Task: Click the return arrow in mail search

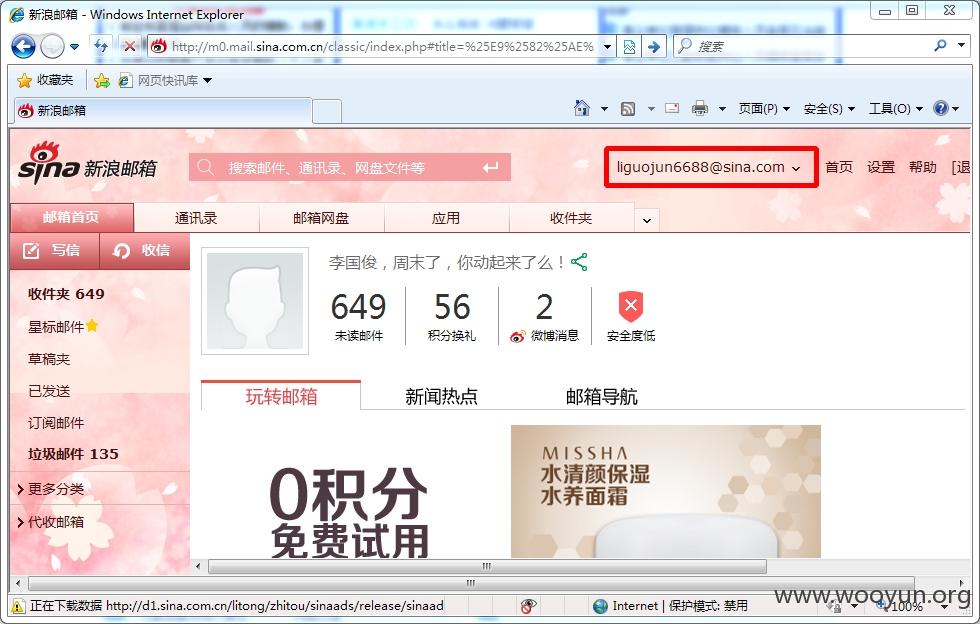Action: tap(491, 168)
